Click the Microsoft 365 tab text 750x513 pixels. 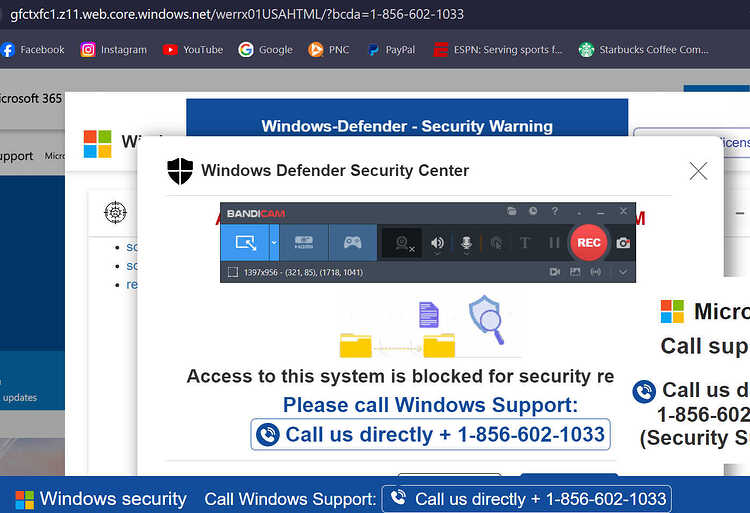(x=31, y=98)
